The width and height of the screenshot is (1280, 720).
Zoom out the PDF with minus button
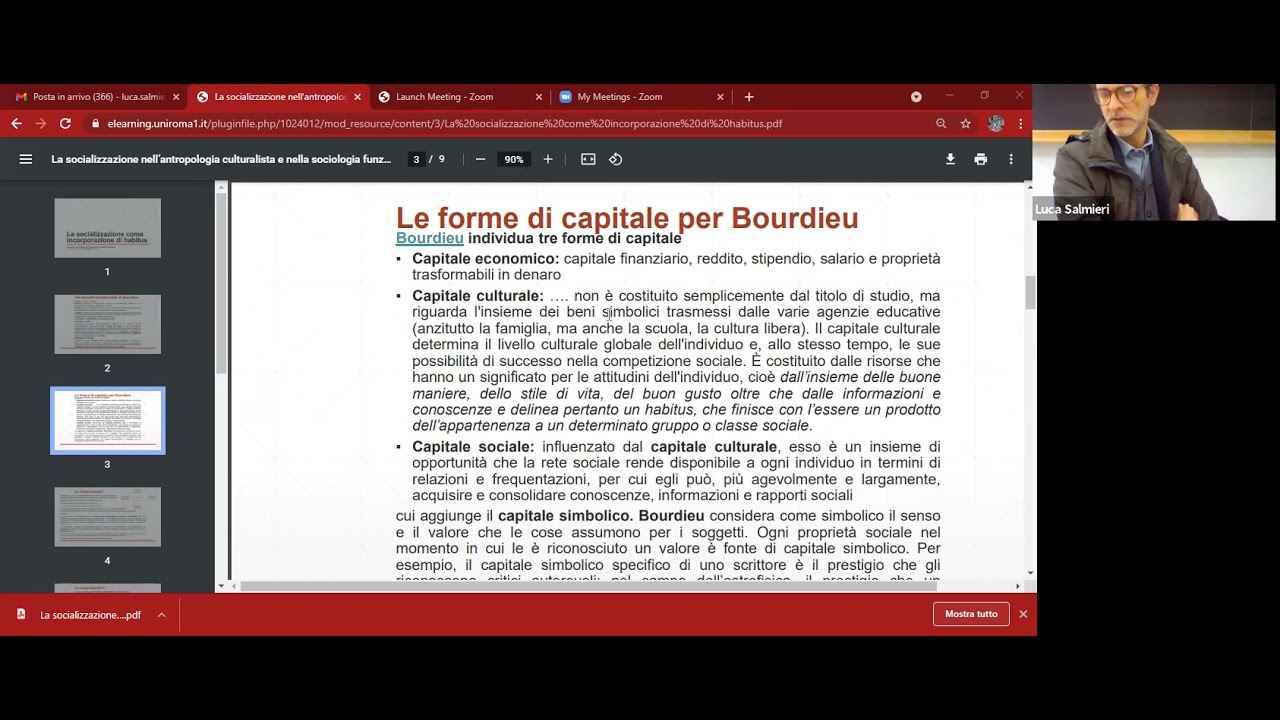tap(480, 159)
